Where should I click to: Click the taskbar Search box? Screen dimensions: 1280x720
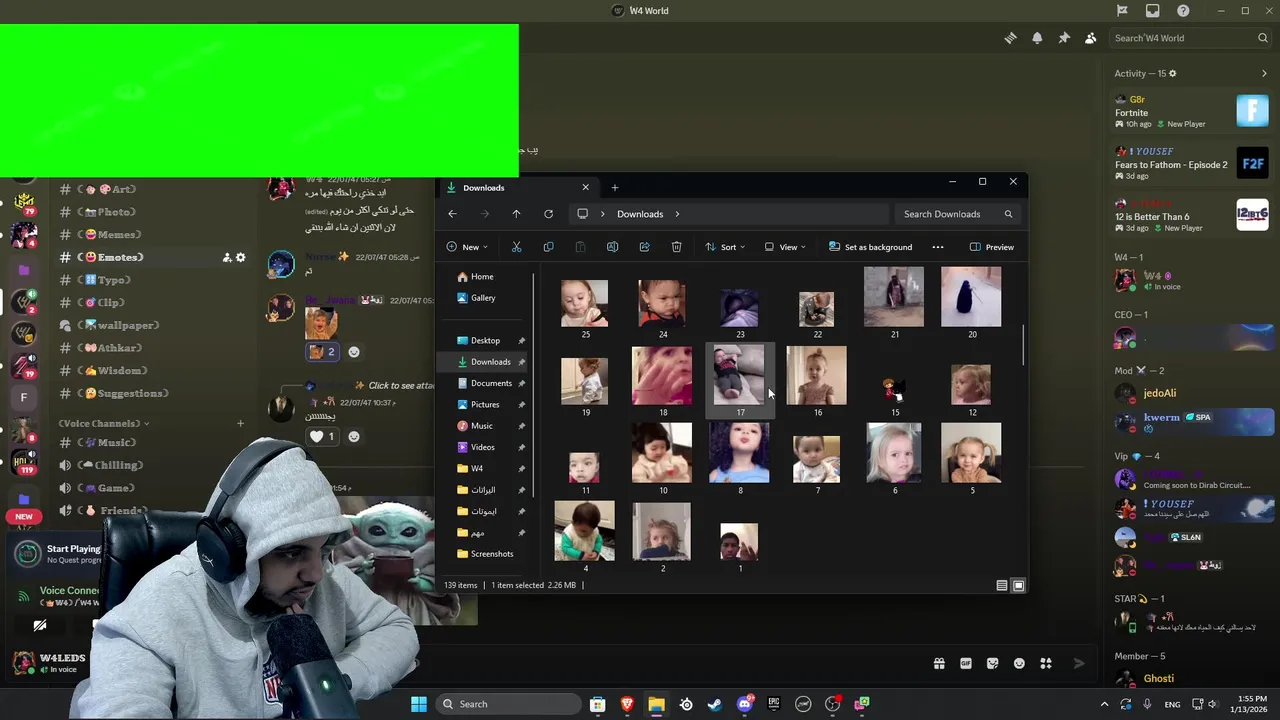click(508, 704)
